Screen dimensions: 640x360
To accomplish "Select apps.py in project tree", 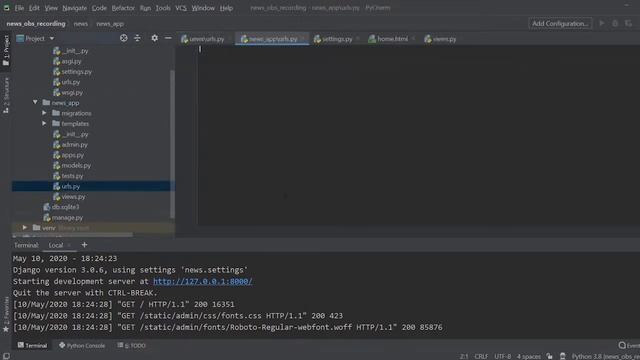I will (x=72, y=155).
